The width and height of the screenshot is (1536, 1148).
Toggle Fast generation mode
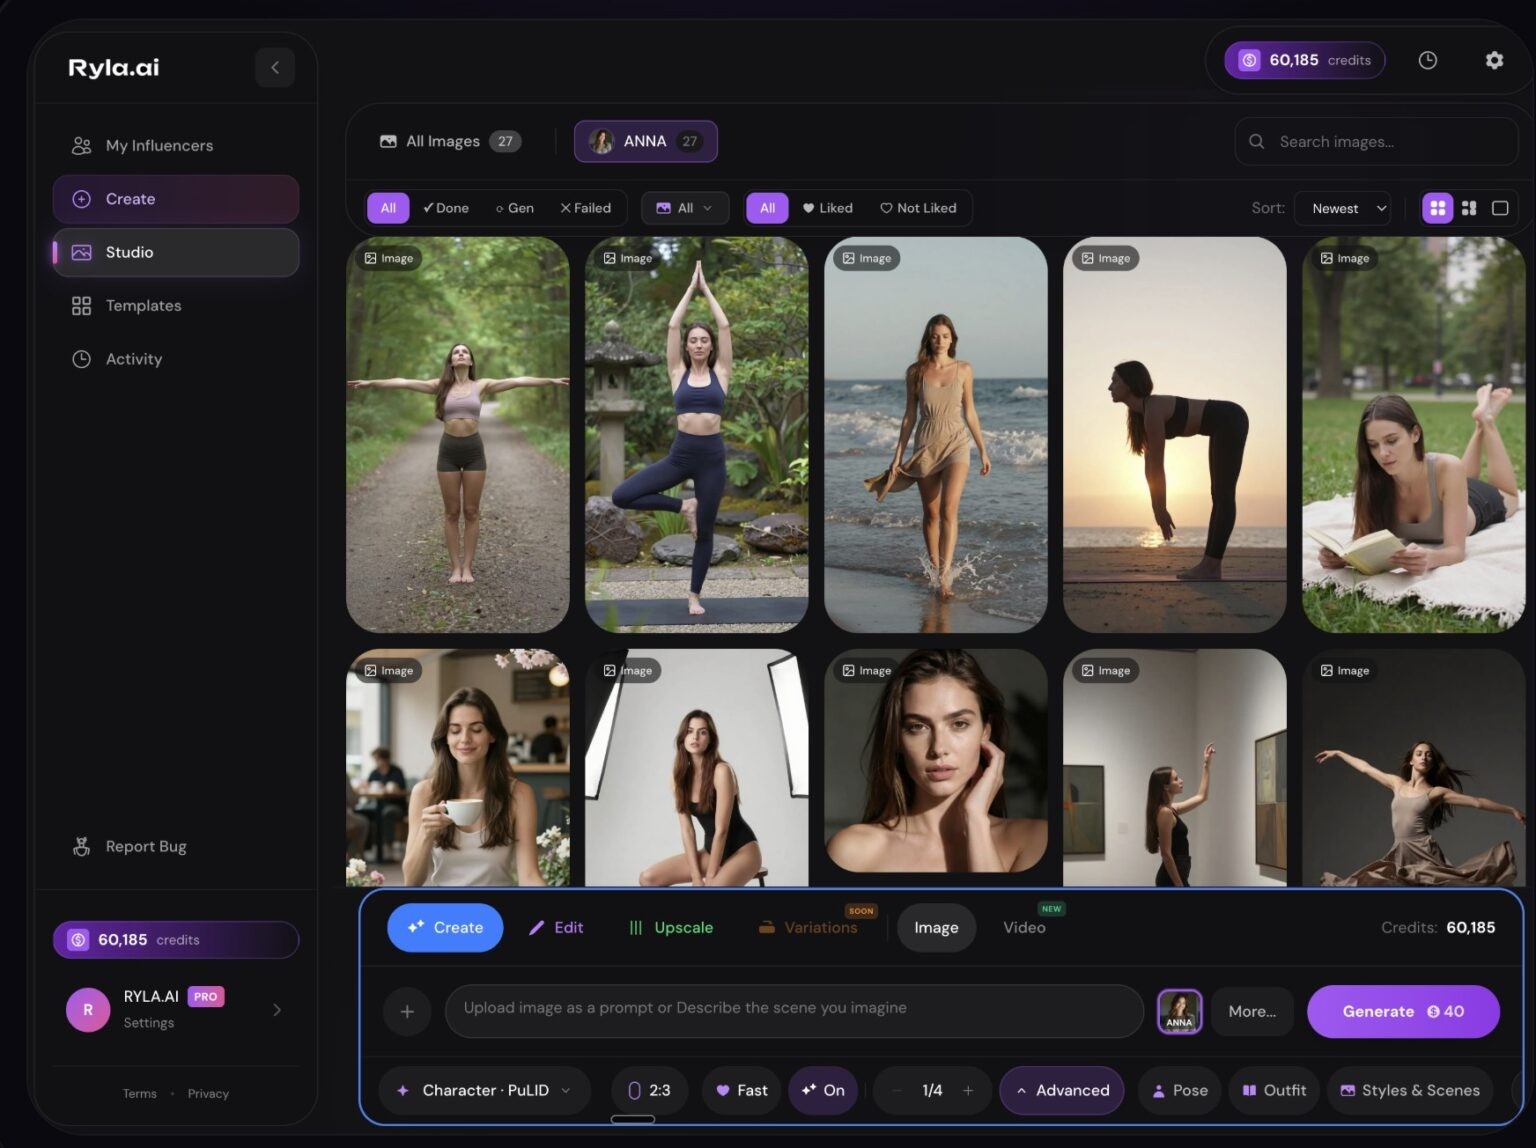coord(742,1090)
